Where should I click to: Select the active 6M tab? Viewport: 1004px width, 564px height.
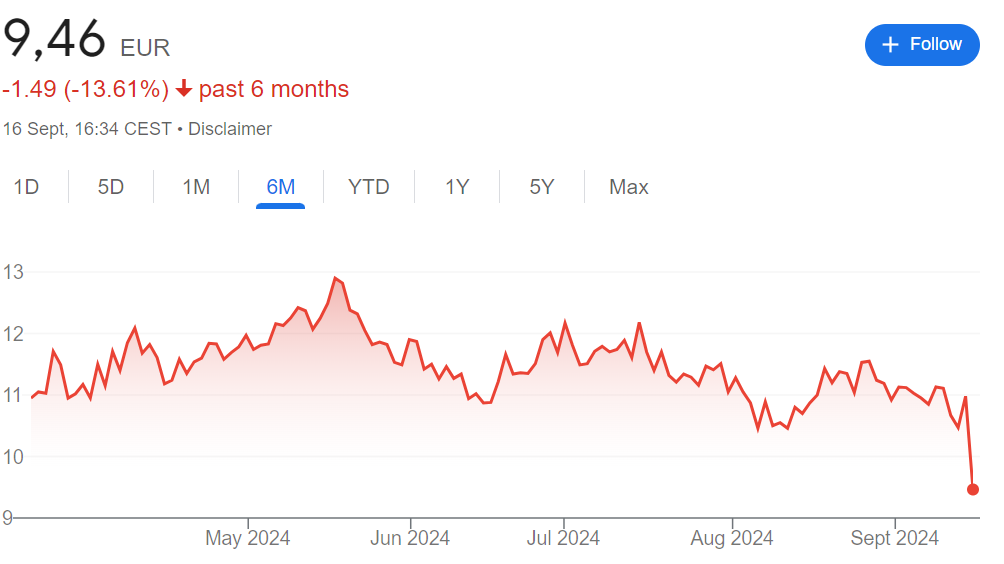[280, 187]
